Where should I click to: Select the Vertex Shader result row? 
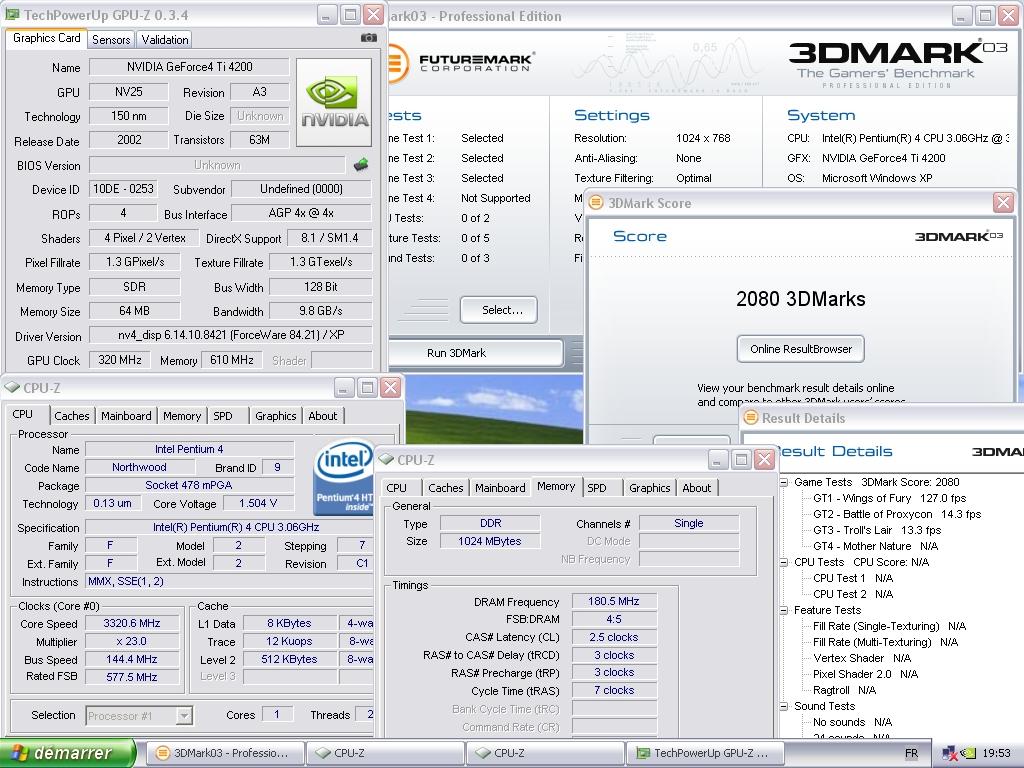[x=862, y=658]
